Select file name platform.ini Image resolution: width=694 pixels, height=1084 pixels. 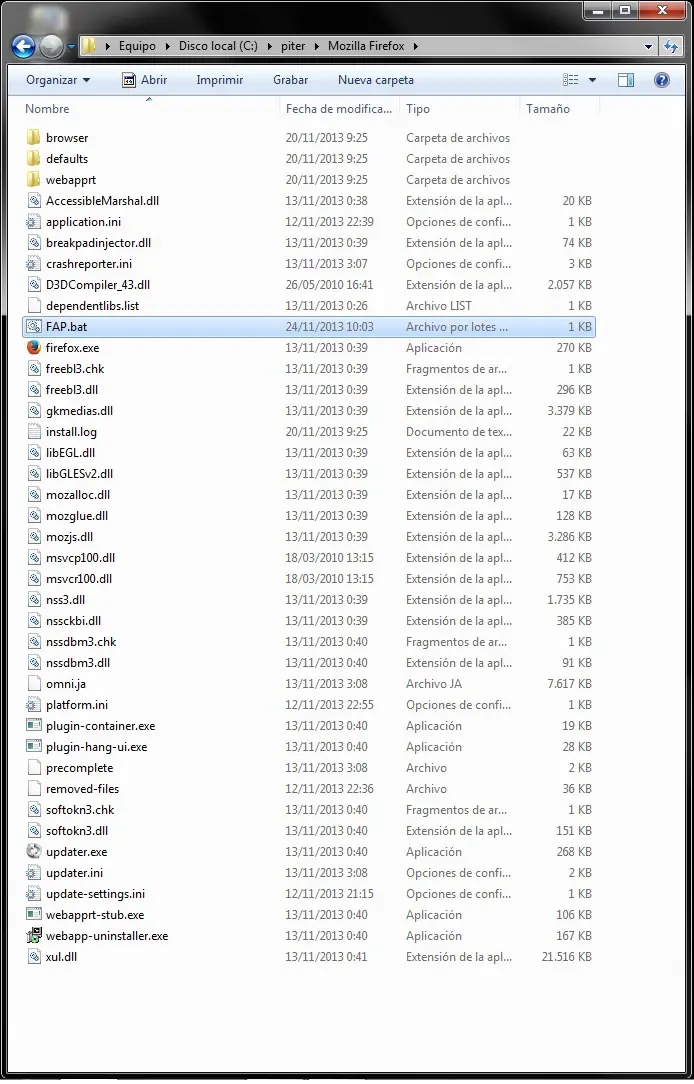pos(77,705)
